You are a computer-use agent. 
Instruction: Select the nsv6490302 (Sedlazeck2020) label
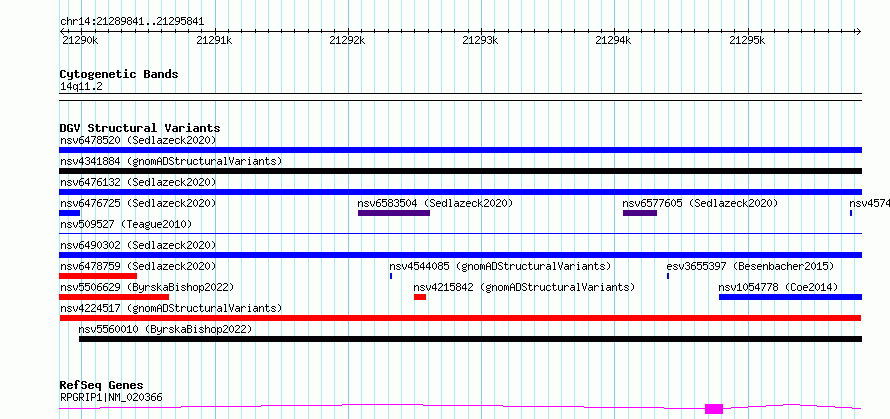[x=138, y=245]
